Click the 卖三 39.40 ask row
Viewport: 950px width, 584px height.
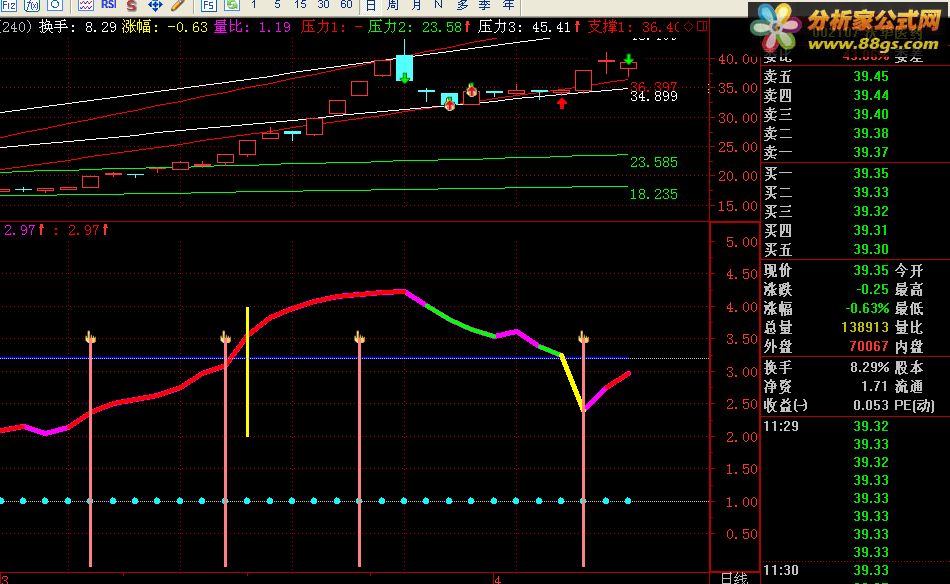(826, 114)
